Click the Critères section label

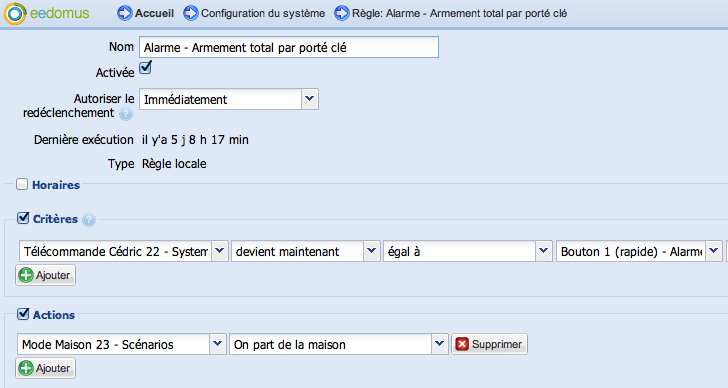pos(55,219)
